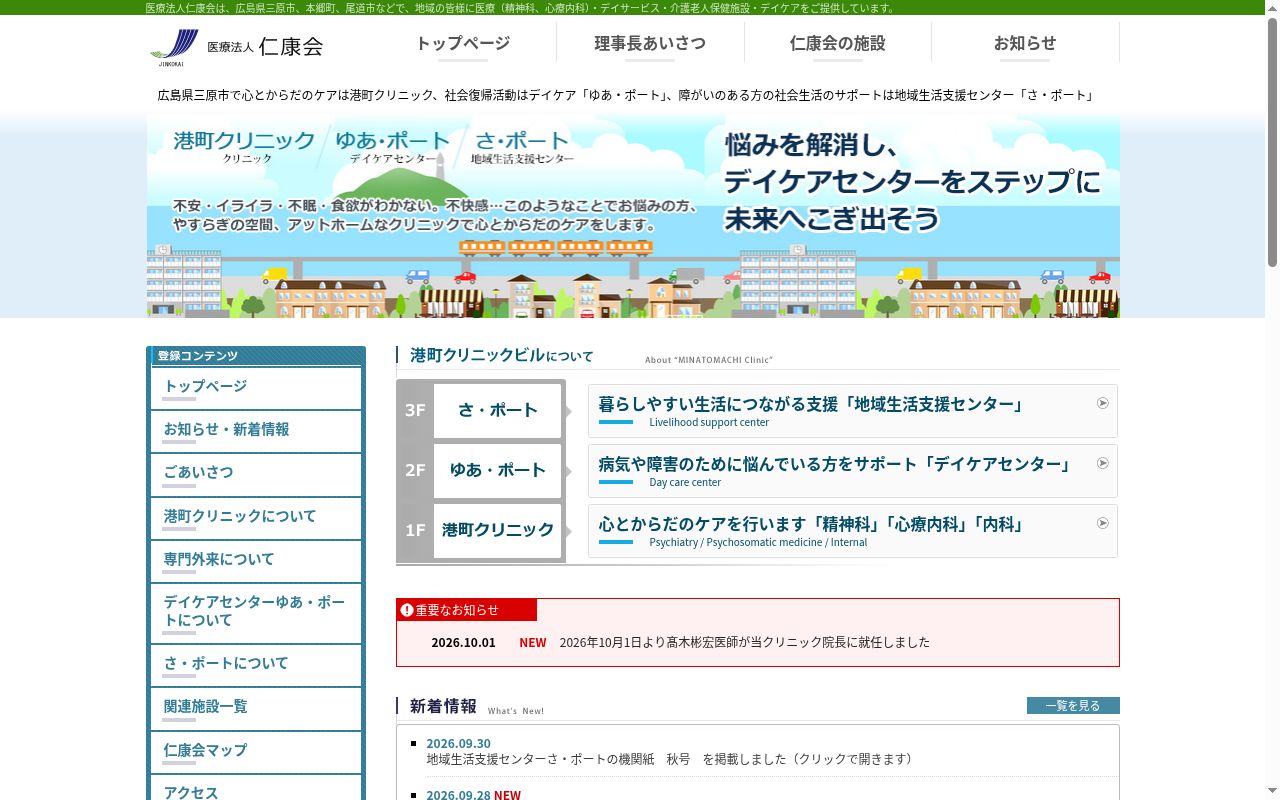Click the 重要なお知らせ red label
The width and height of the screenshot is (1280, 800).
(x=466, y=610)
